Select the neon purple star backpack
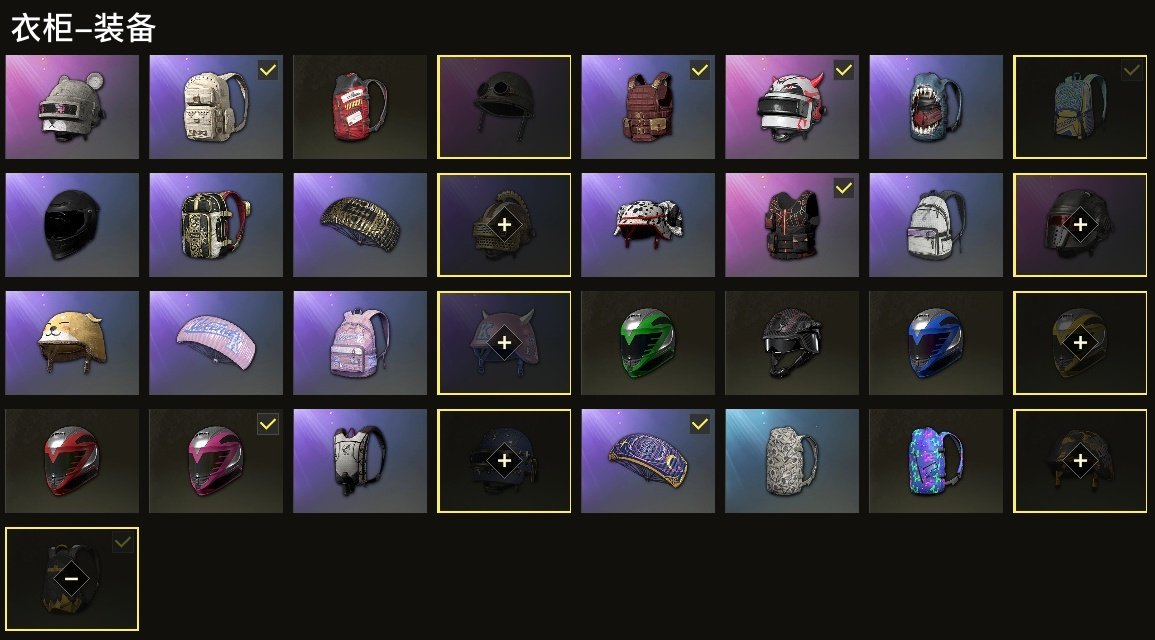This screenshot has width=1155, height=640. [935, 461]
